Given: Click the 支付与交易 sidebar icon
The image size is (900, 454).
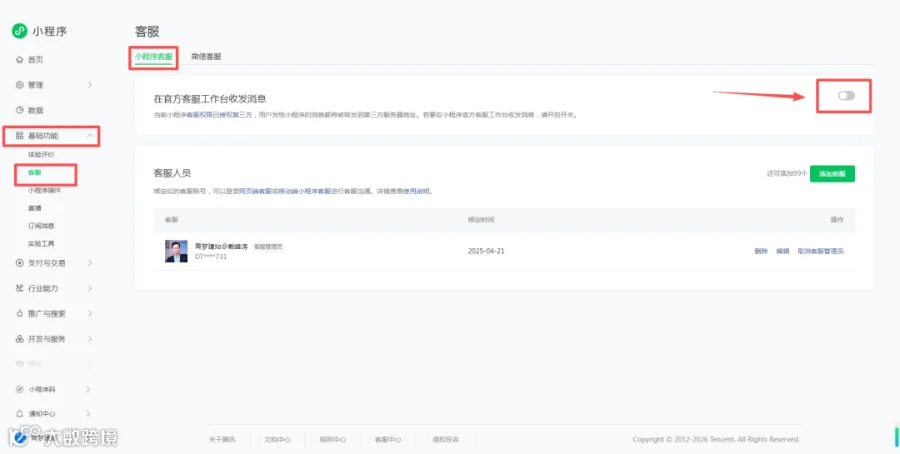Looking at the screenshot, I should pos(20,263).
